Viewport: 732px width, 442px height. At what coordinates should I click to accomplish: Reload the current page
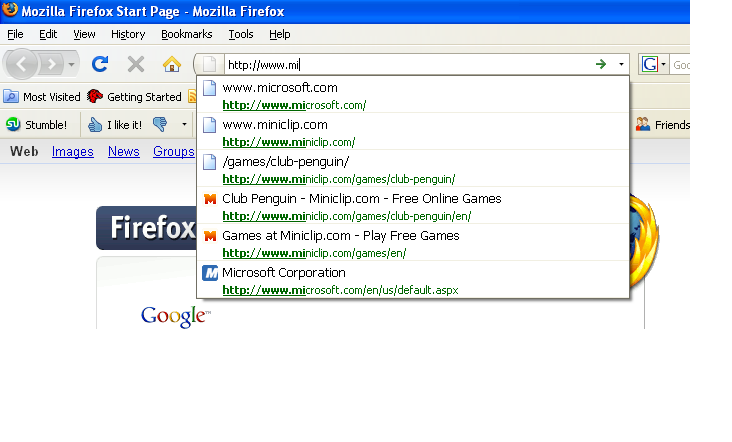point(100,64)
